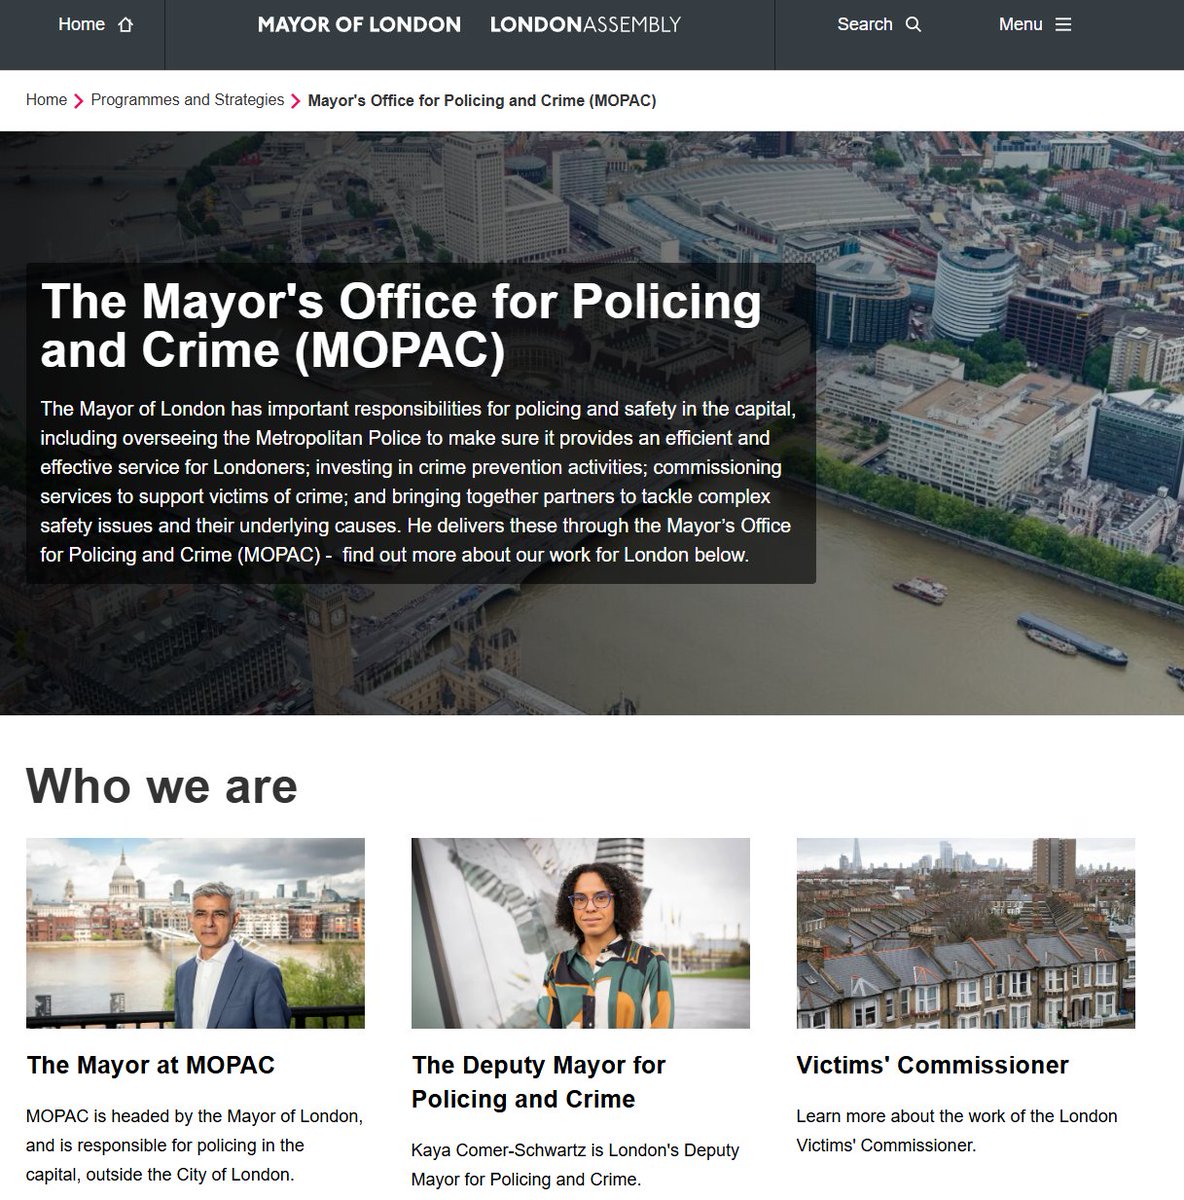This screenshot has height=1200, width=1184.
Task: Click the Search magnifying glass icon
Action: point(913,25)
